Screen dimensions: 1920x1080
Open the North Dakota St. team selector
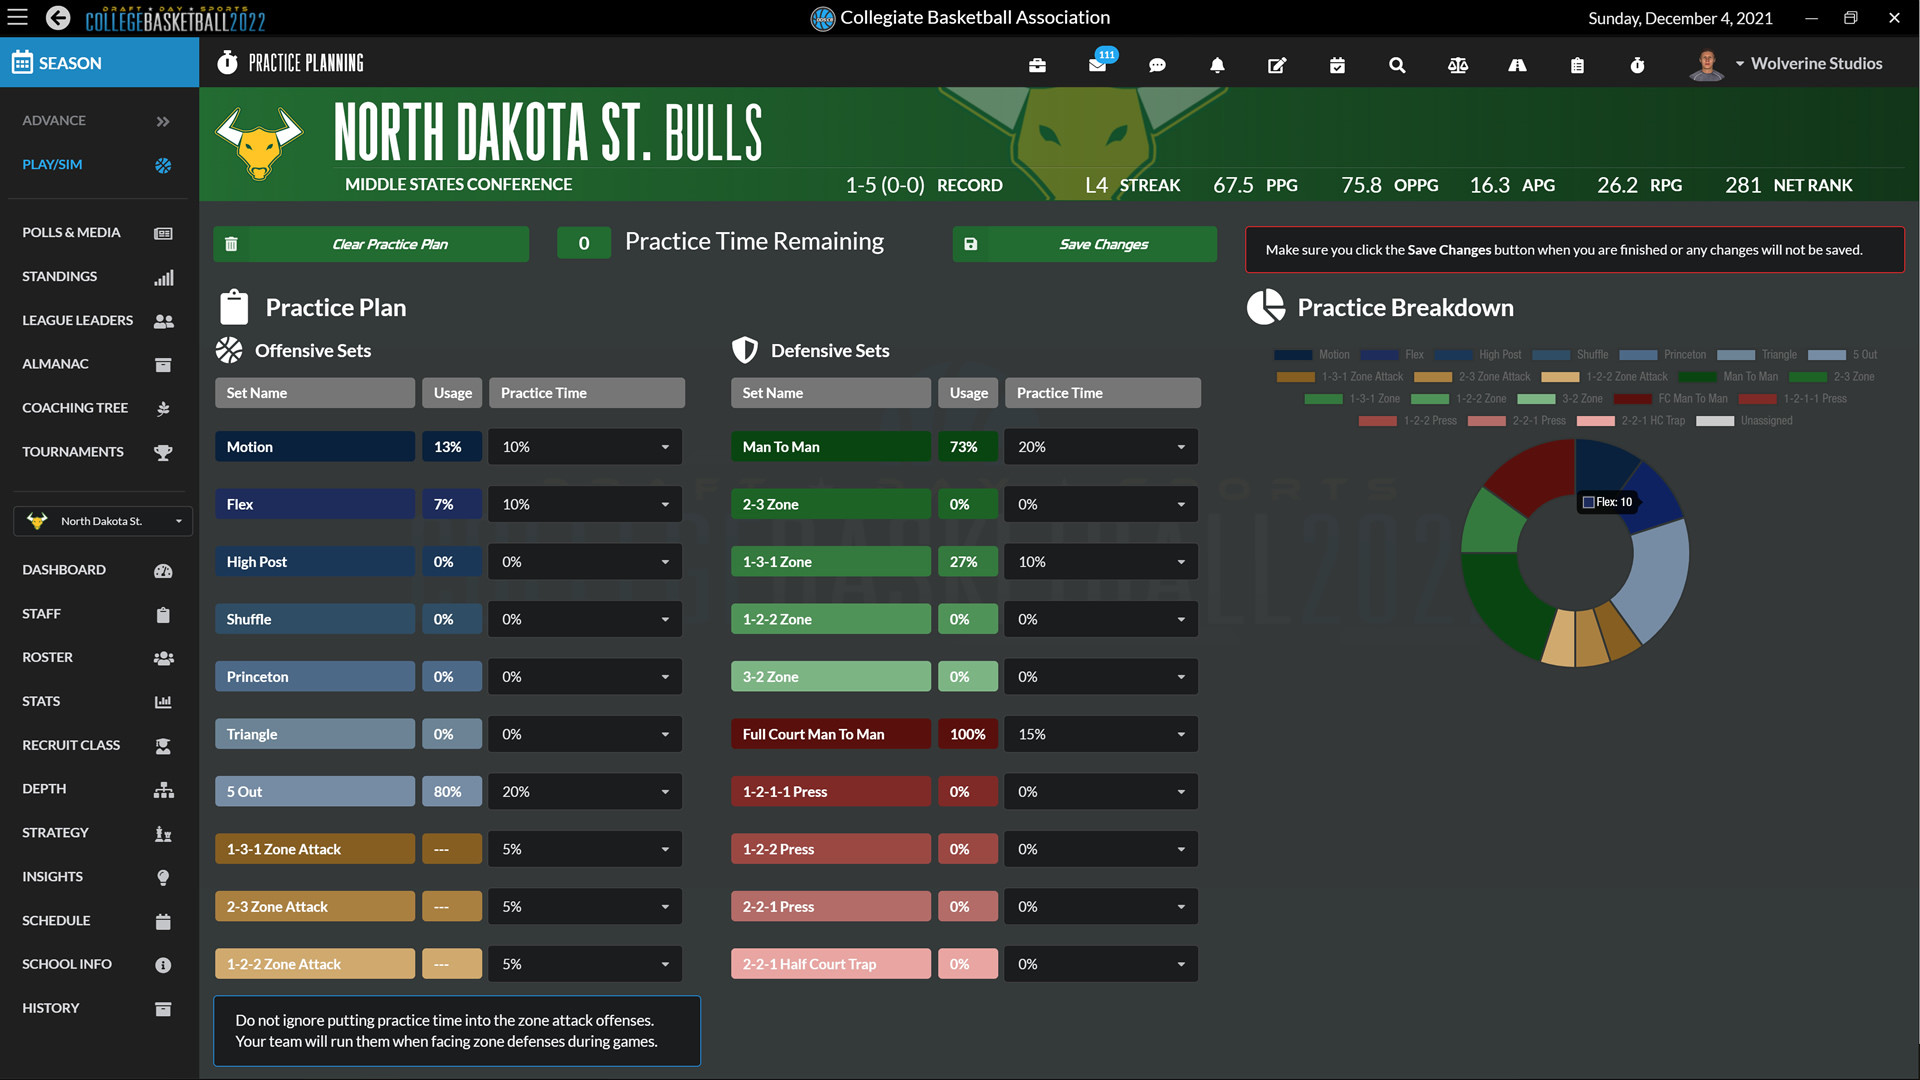(x=102, y=520)
